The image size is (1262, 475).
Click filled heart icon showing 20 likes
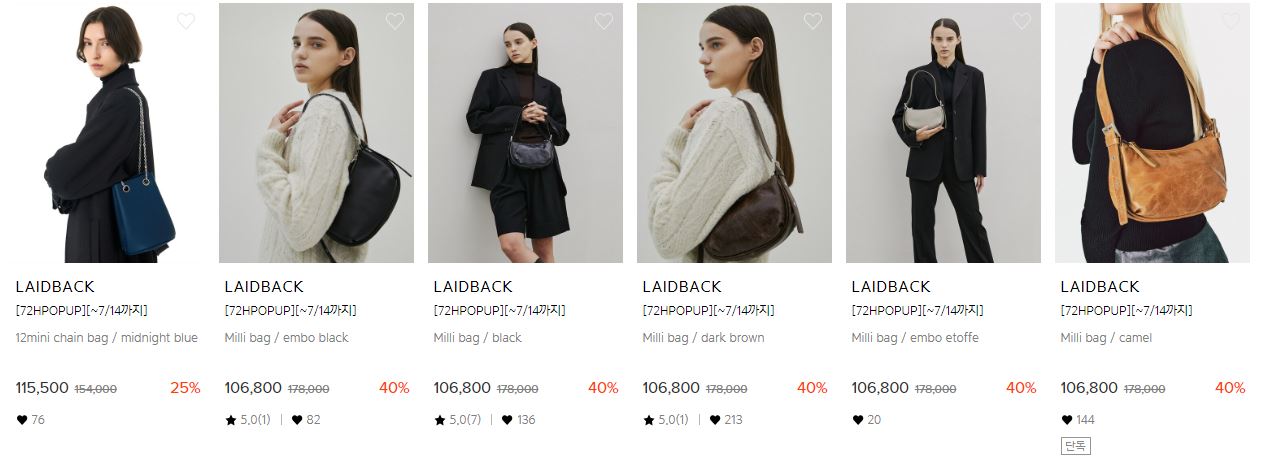[x=857, y=420]
